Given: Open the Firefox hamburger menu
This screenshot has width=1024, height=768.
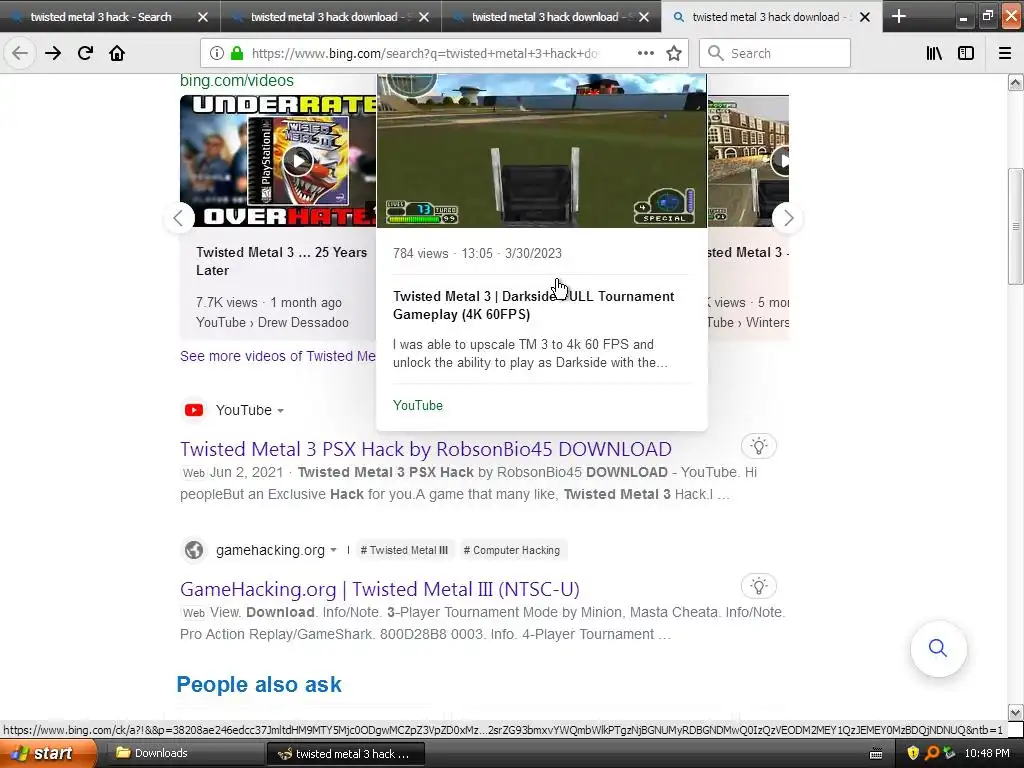Looking at the screenshot, I should tap(1005, 54).
